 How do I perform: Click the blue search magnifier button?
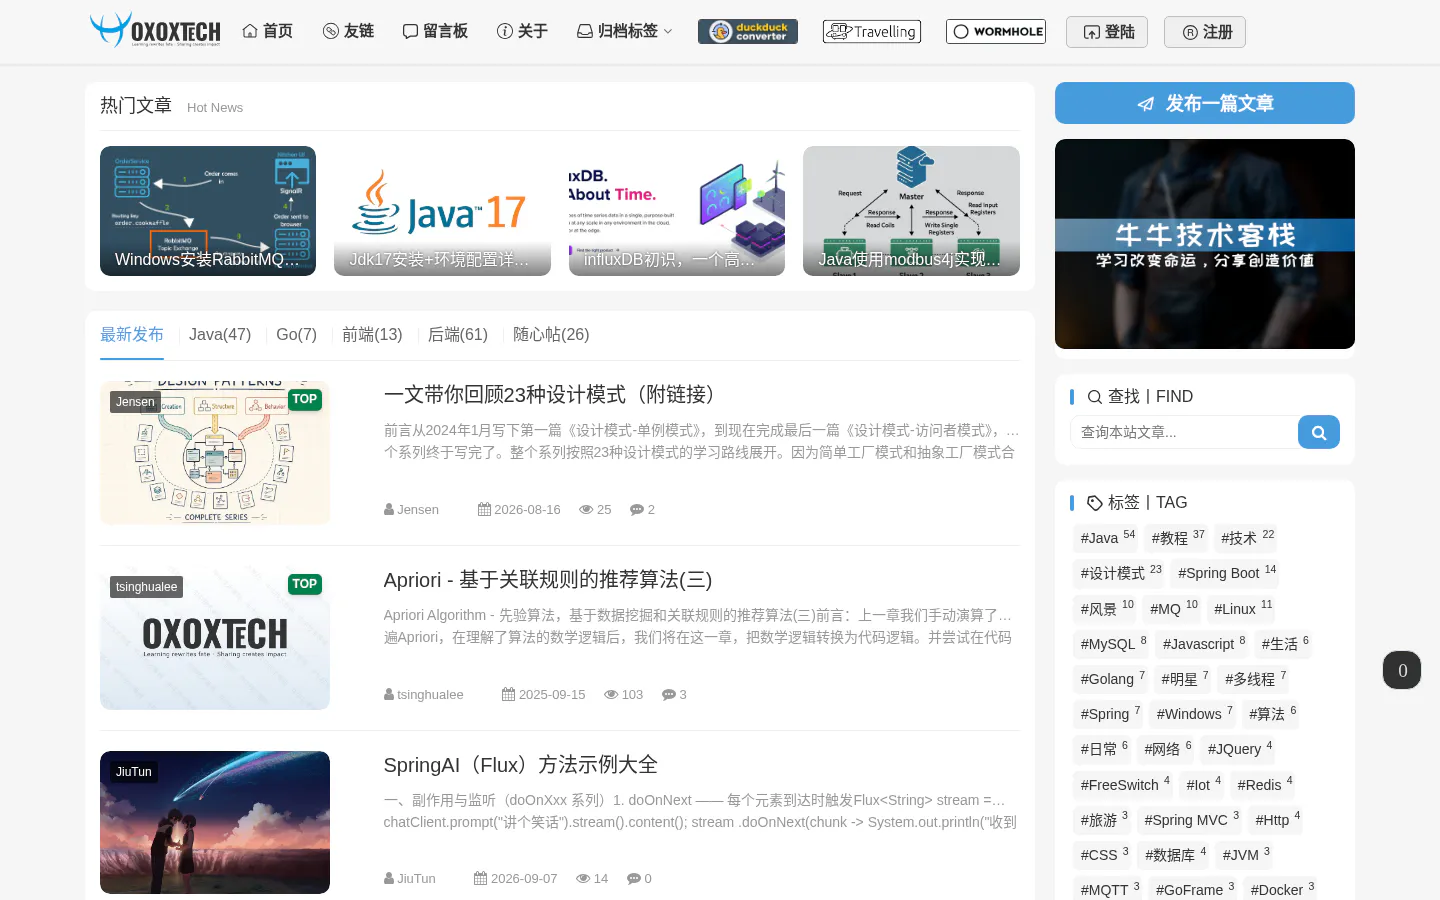pos(1319,432)
